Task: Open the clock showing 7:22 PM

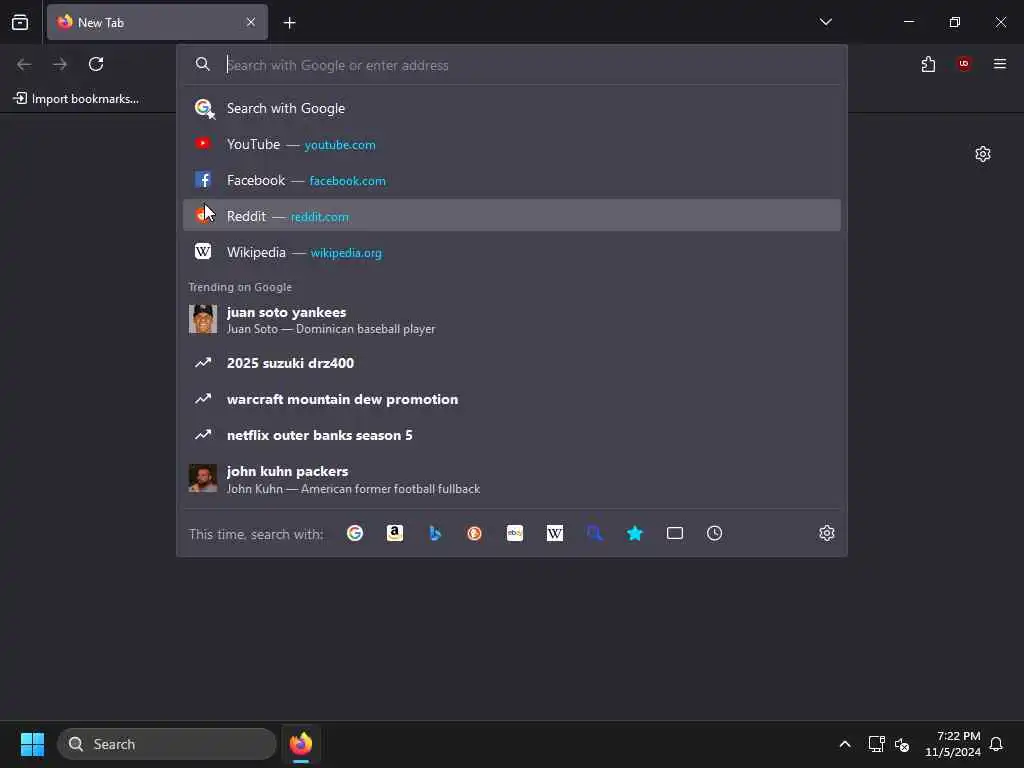Action: tap(952, 744)
